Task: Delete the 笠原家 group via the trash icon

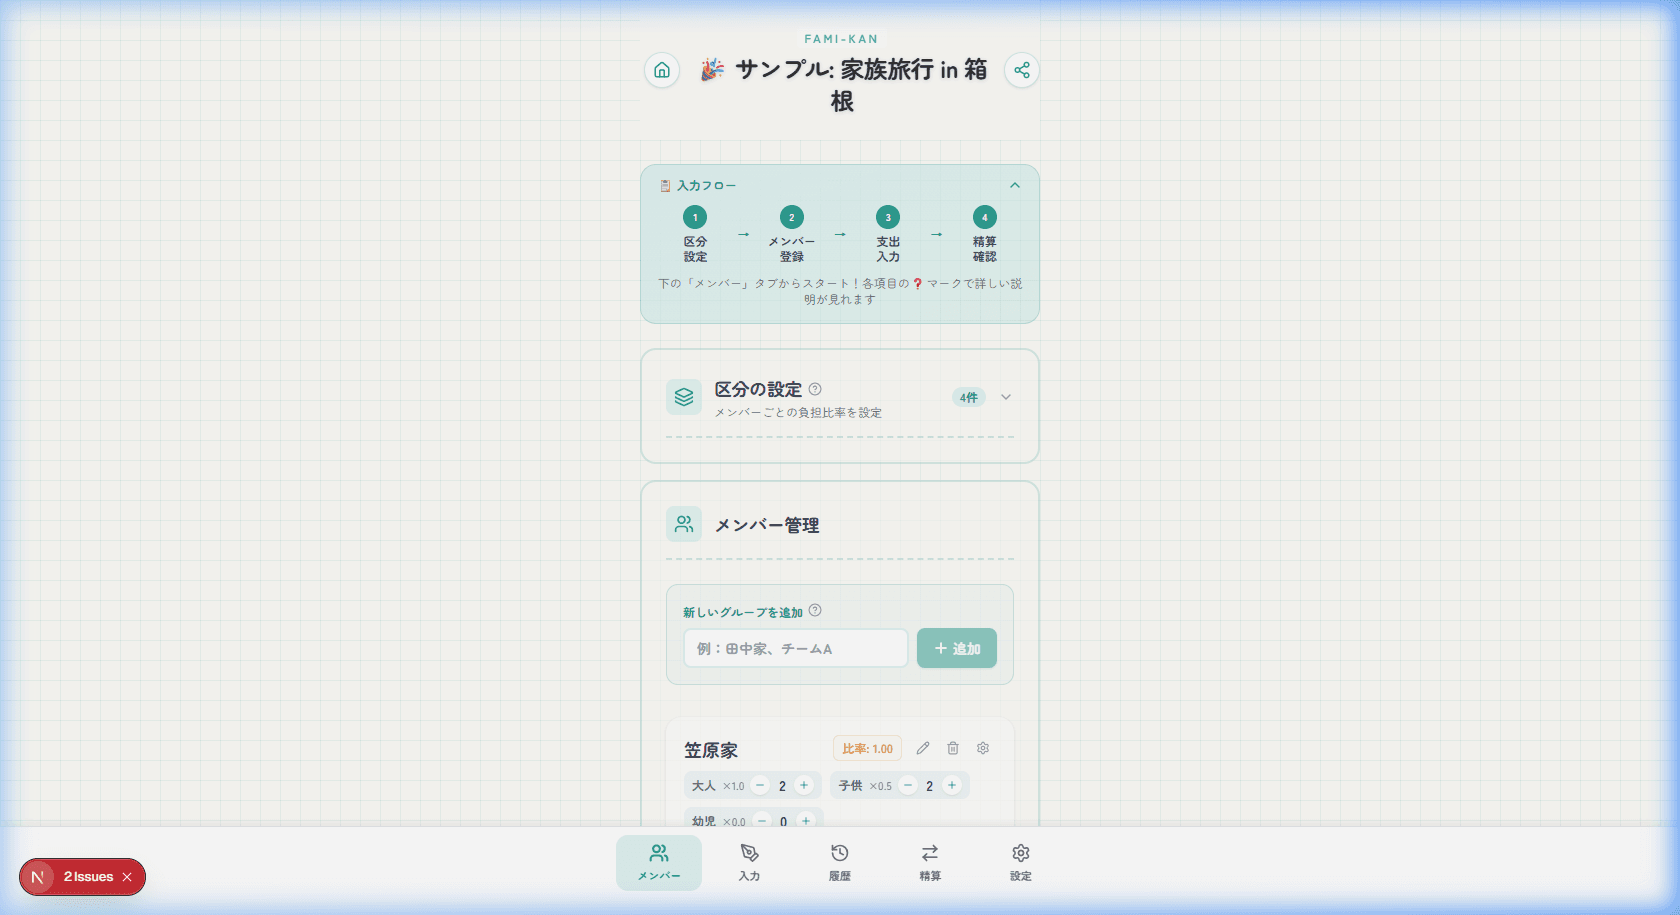Action: (x=952, y=748)
